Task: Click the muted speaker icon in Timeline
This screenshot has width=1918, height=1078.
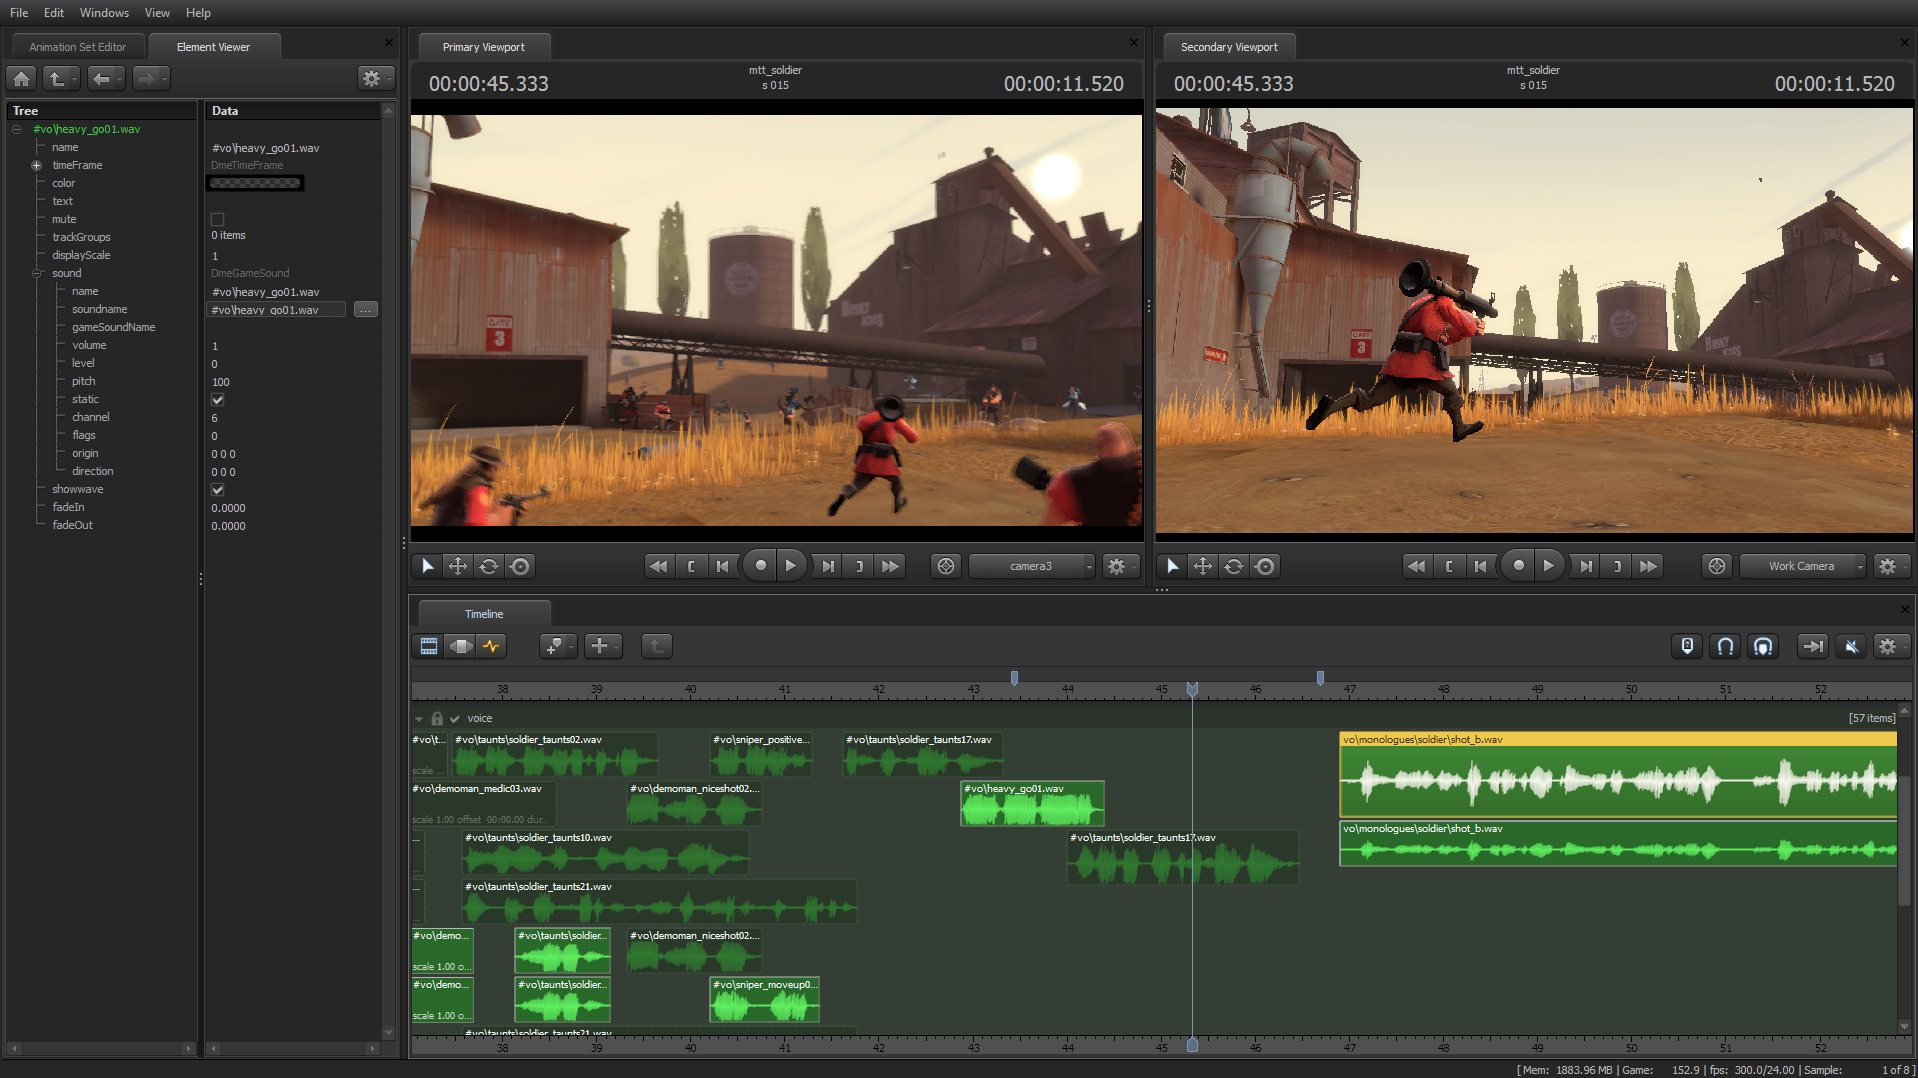Action: [1850, 646]
